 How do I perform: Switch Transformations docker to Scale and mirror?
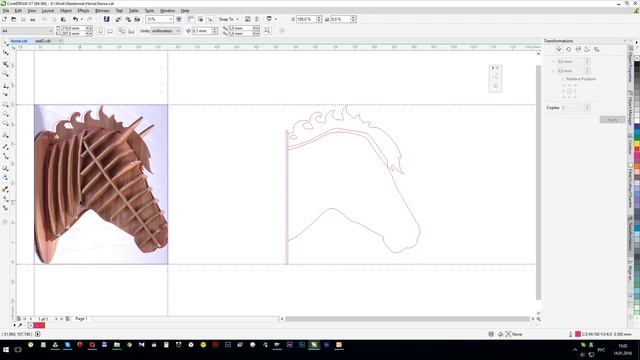(578, 49)
